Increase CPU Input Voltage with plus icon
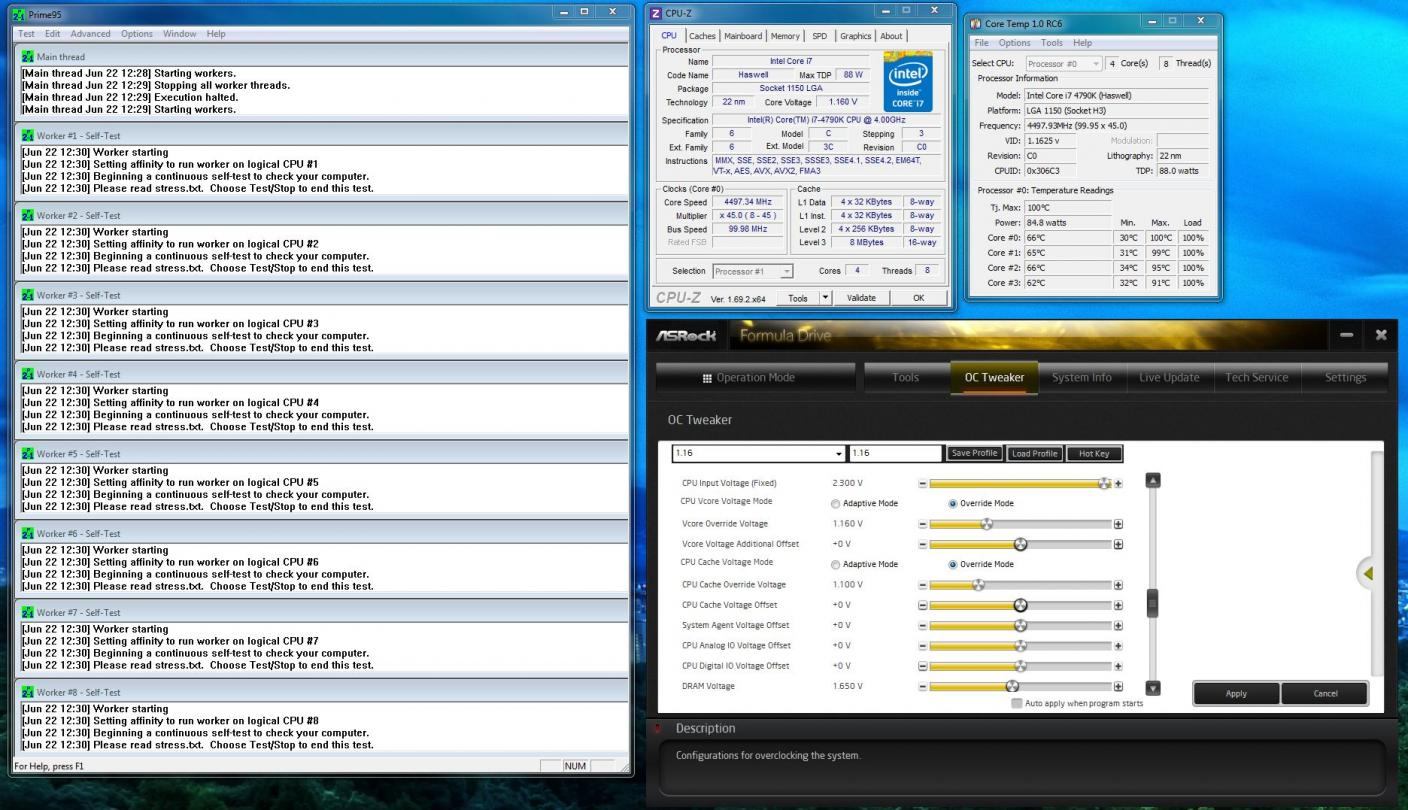 (x=1118, y=483)
